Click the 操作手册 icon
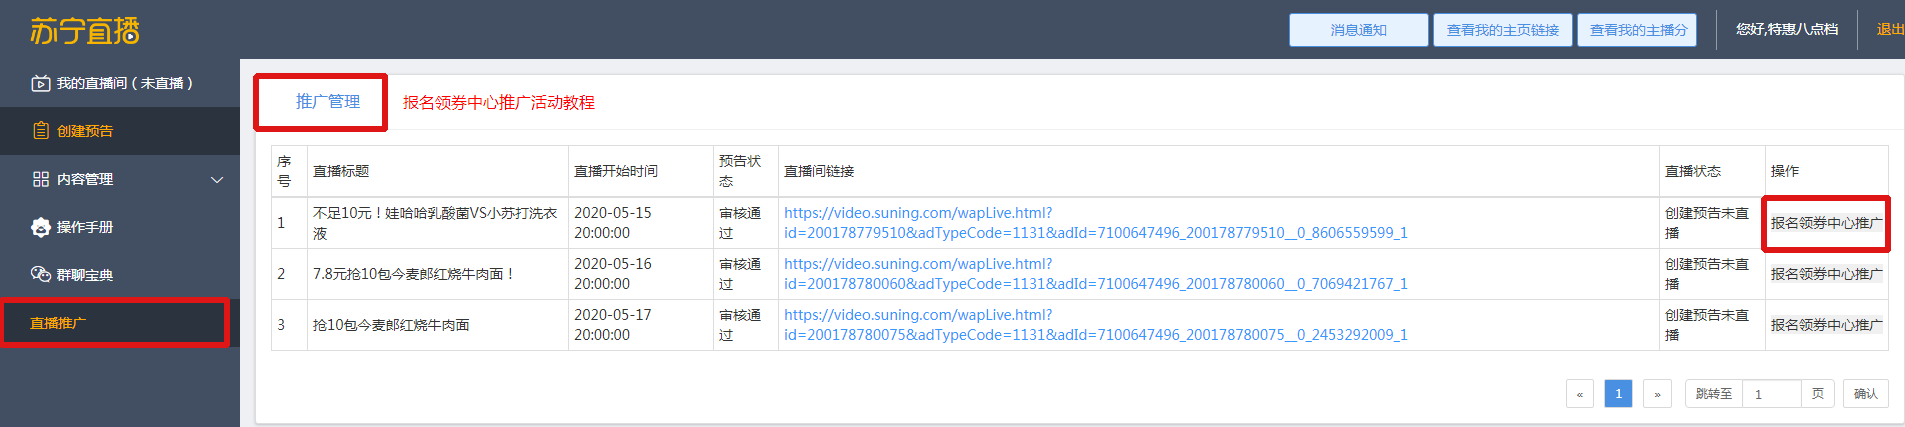Viewport: 1905px width, 427px height. [41, 227]
